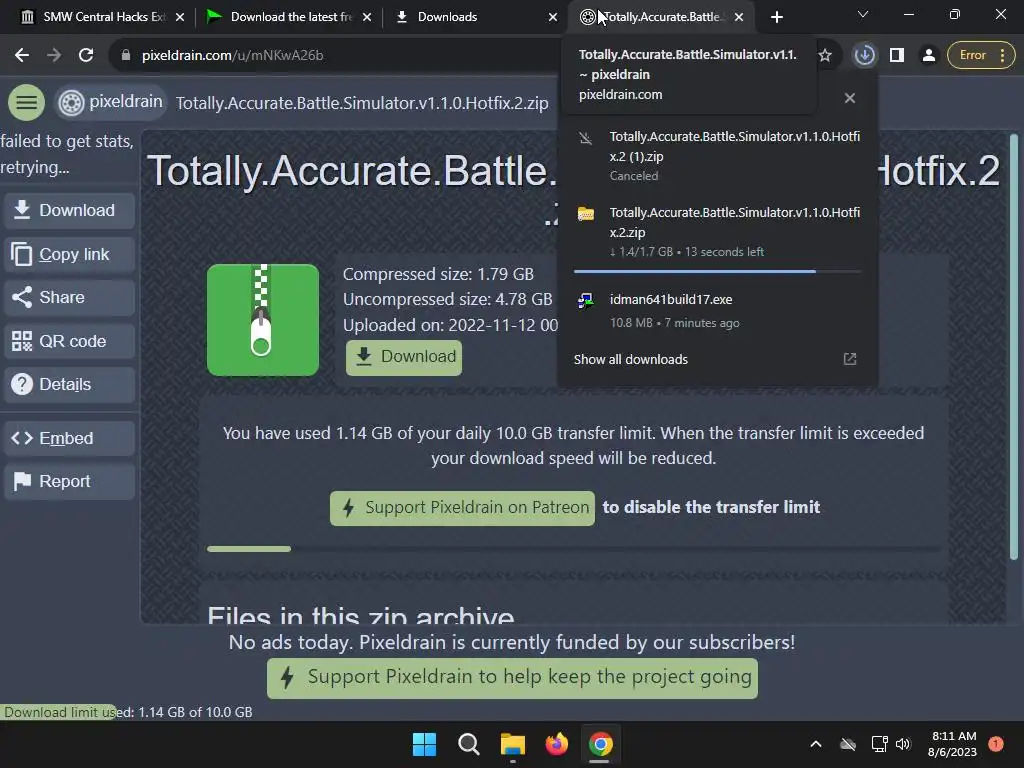Image resolution: width=1024 pixels, height=768 pixels.
Task: Click the idman641build17.exe download entry
Action: pyautogui.click(x=717, y=311)
